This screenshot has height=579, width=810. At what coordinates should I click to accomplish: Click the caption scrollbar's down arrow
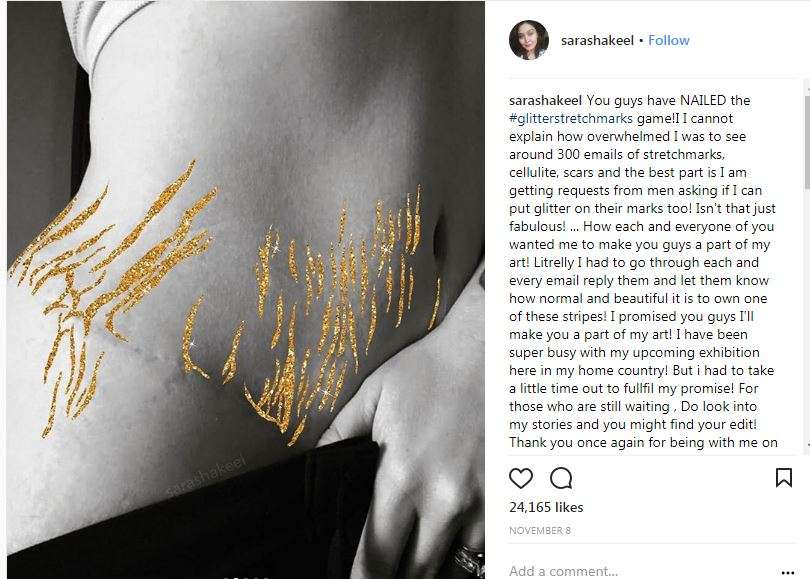[x=807, y=445]
